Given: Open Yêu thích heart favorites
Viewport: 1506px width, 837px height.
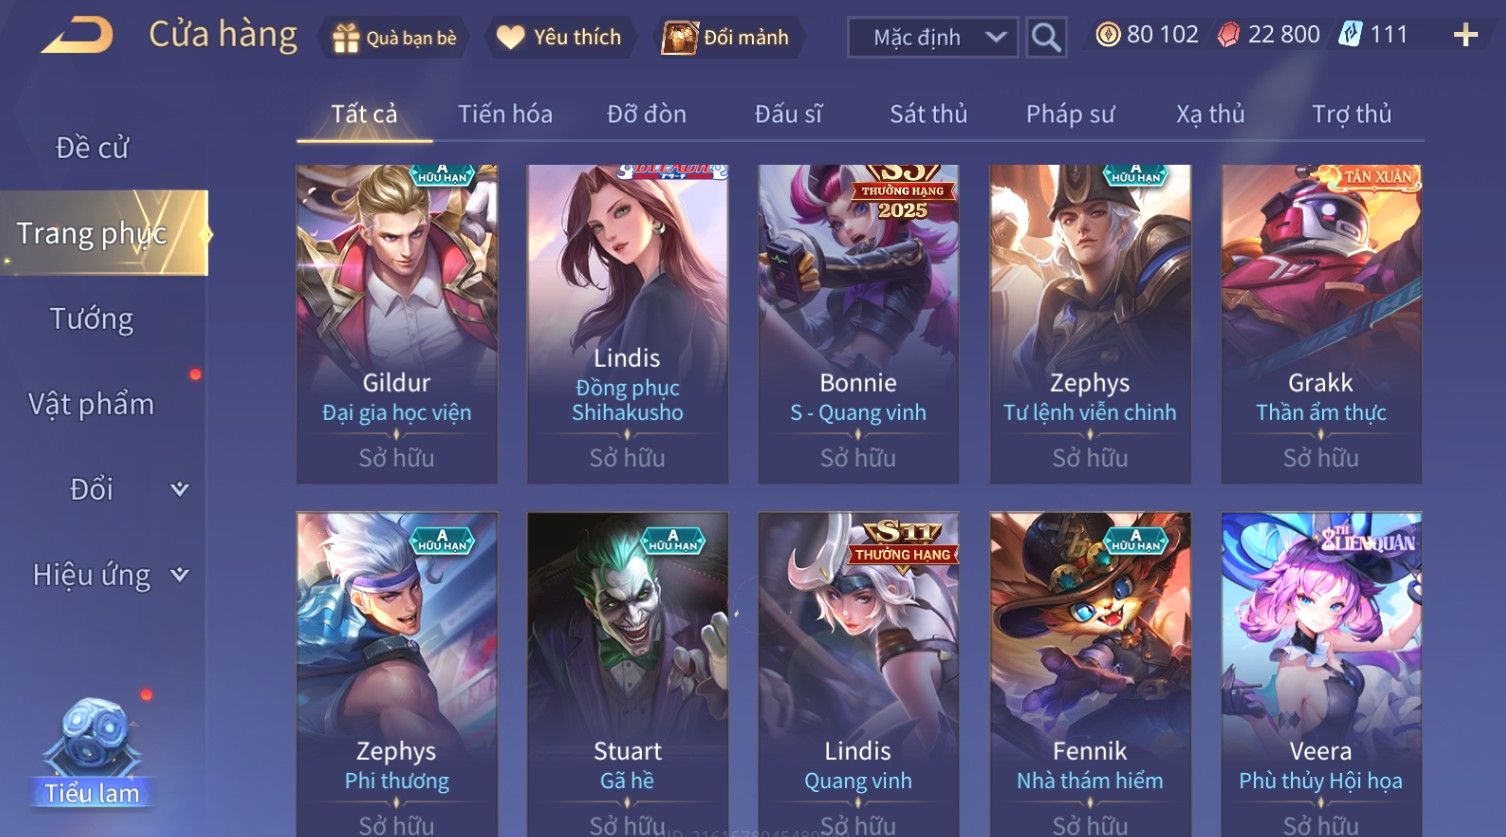Looking at the screenshot, I should 510,38.
